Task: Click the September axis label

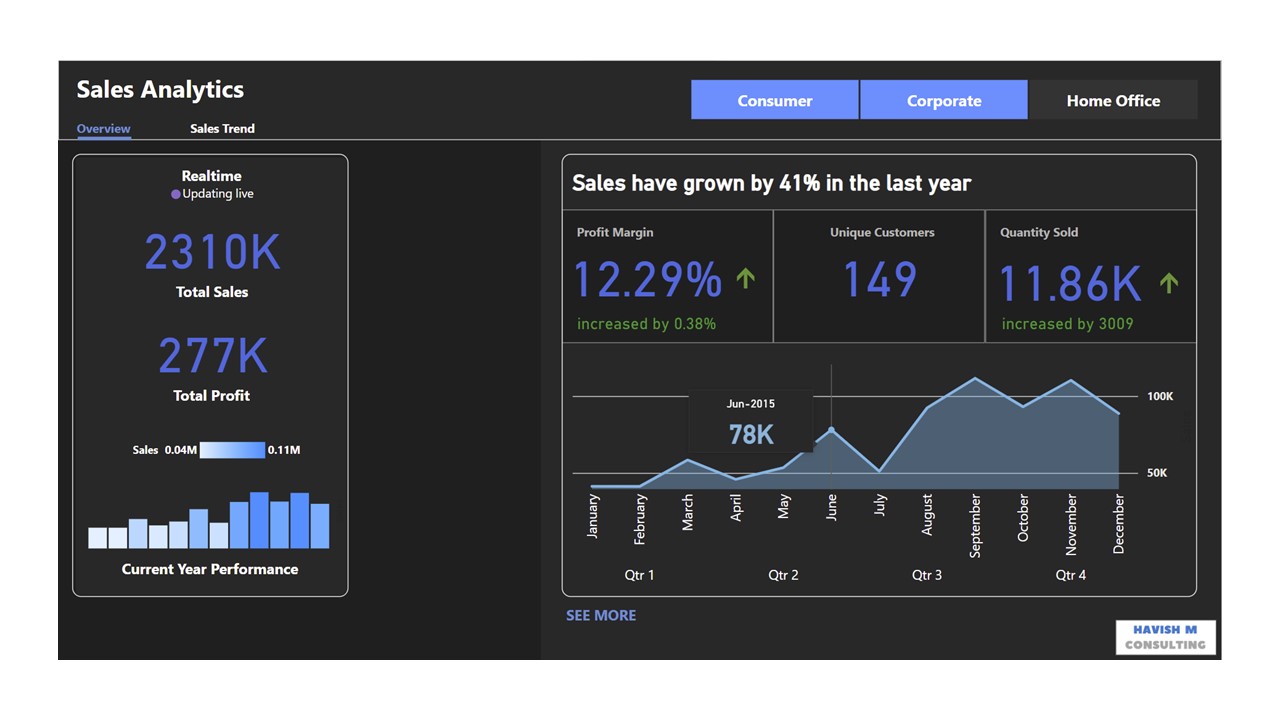Action: [975, 525]
